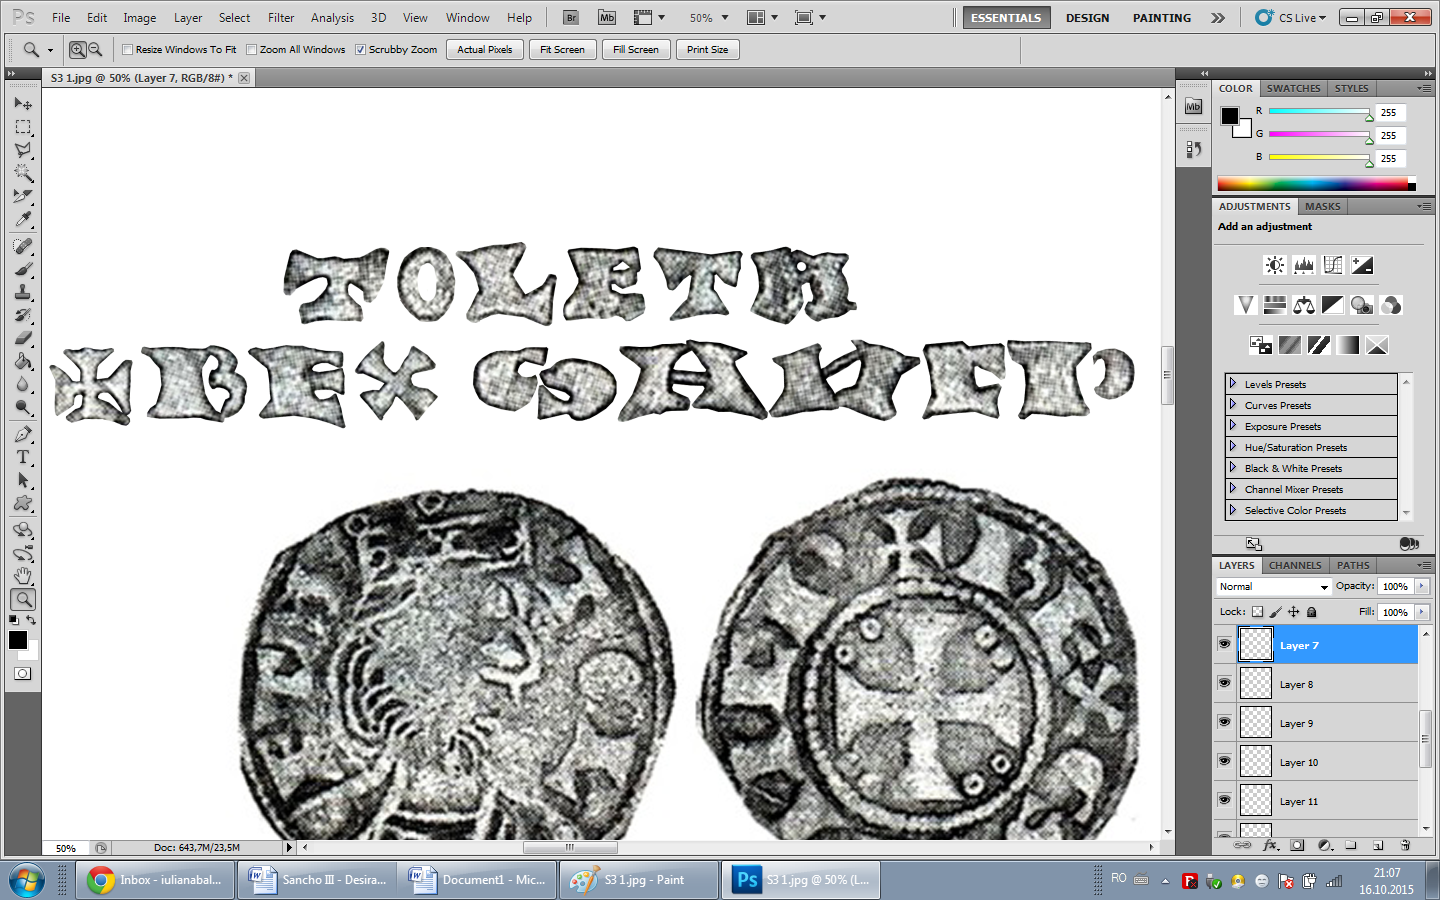The height and width of the screenshot is (900, 1440).
Task: Pick the Eyedropper tool in the toolbox
Action: tap(23, 219)
